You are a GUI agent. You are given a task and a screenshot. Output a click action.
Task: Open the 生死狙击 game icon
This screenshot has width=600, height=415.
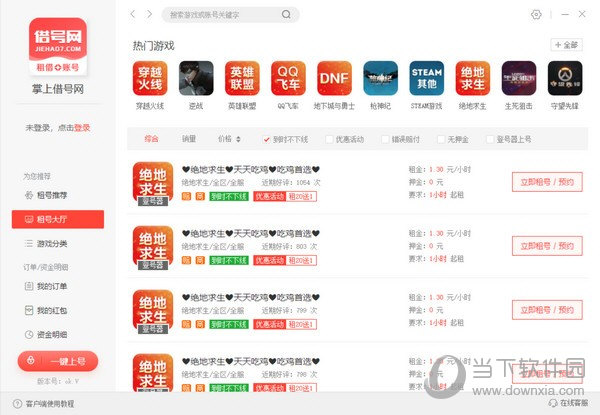pos(519,78)
